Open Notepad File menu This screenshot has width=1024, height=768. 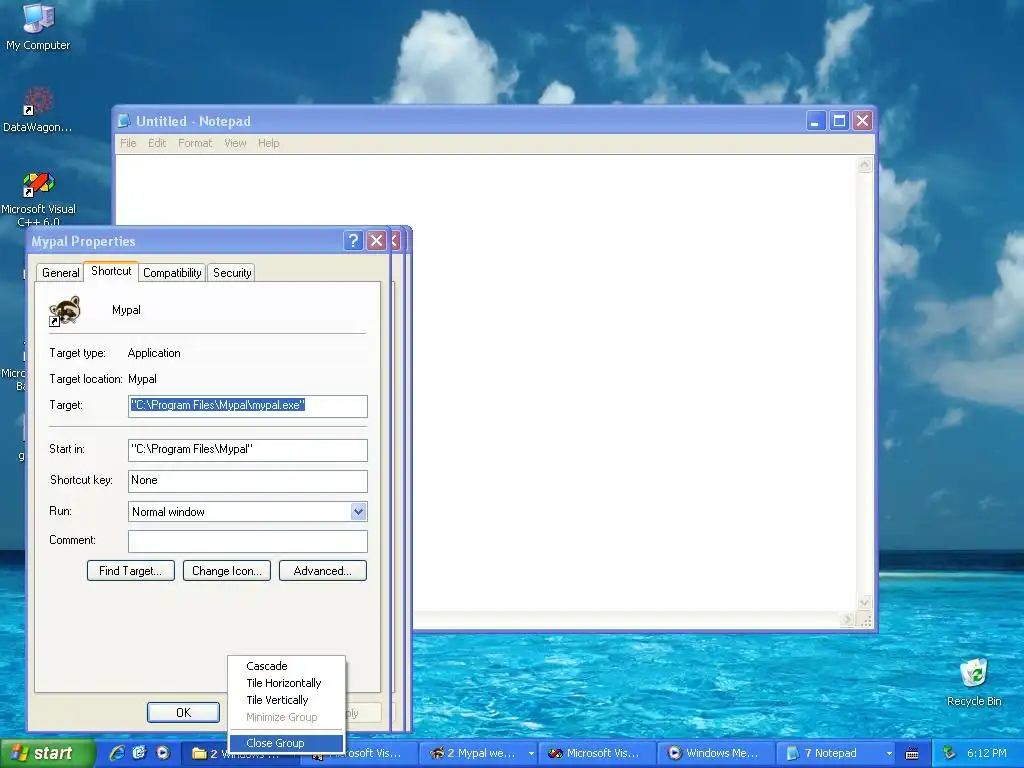[x=128, y=143]
